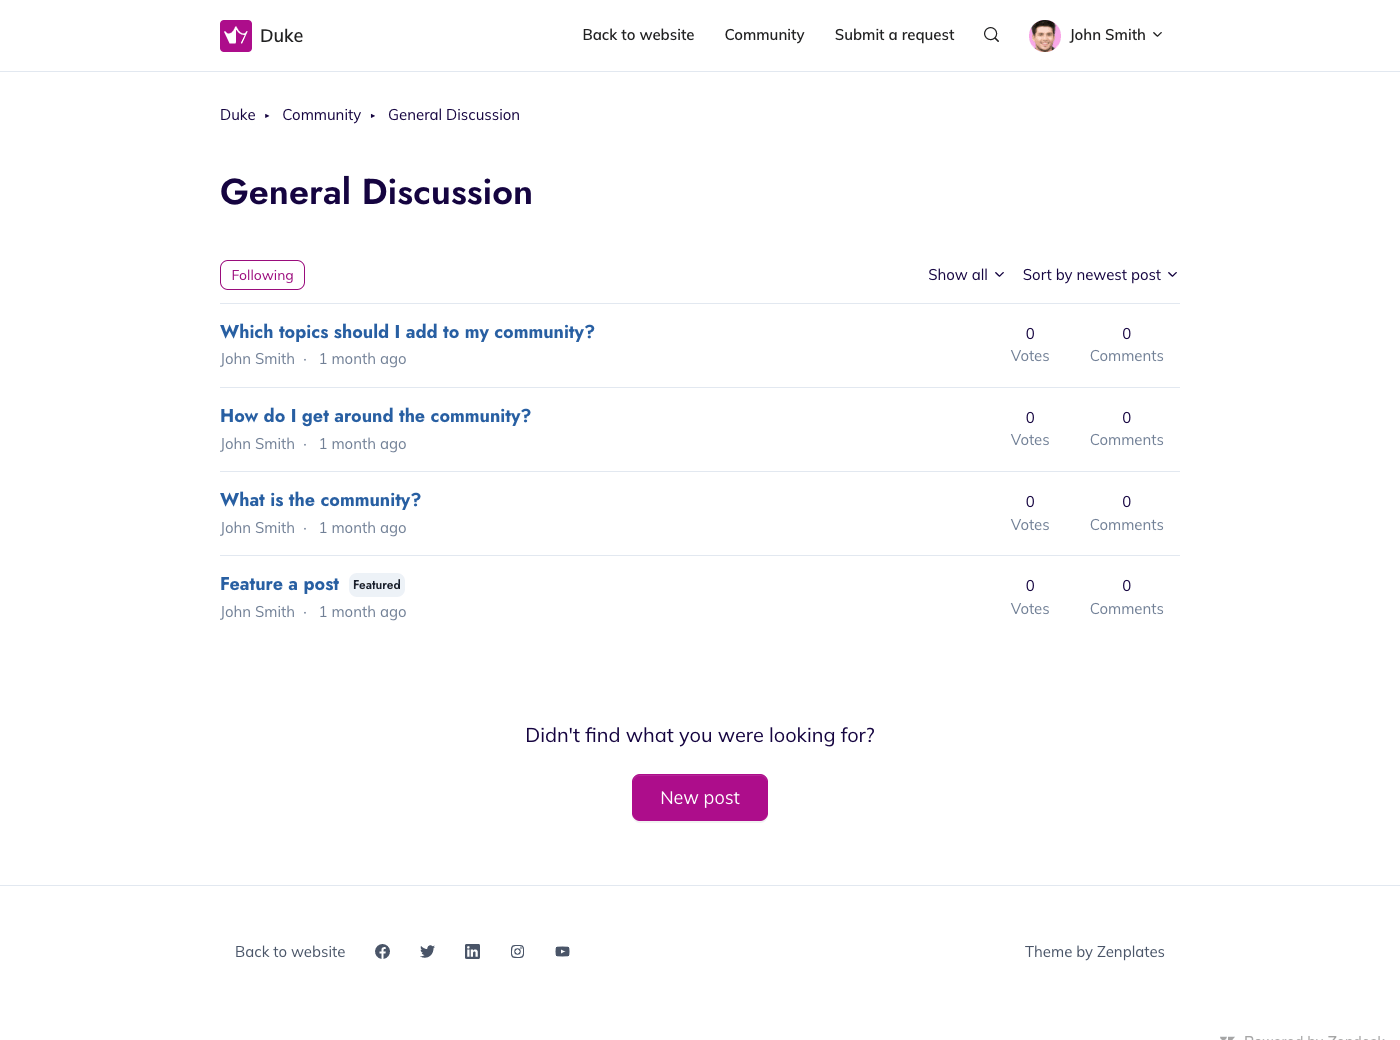Open 'How do I get around the community?'

[375, 416]
